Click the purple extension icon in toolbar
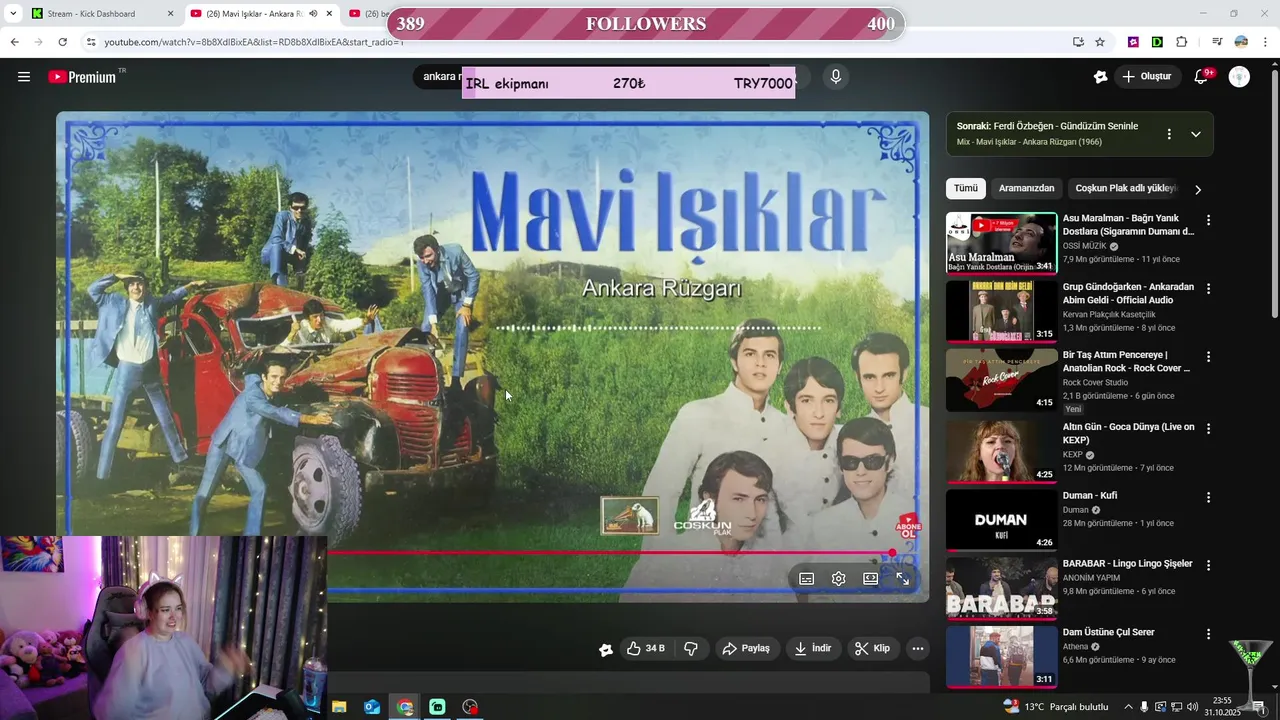Viewport: 1280px width, 720px height. pyautogui.click(x=1133, y=42)
